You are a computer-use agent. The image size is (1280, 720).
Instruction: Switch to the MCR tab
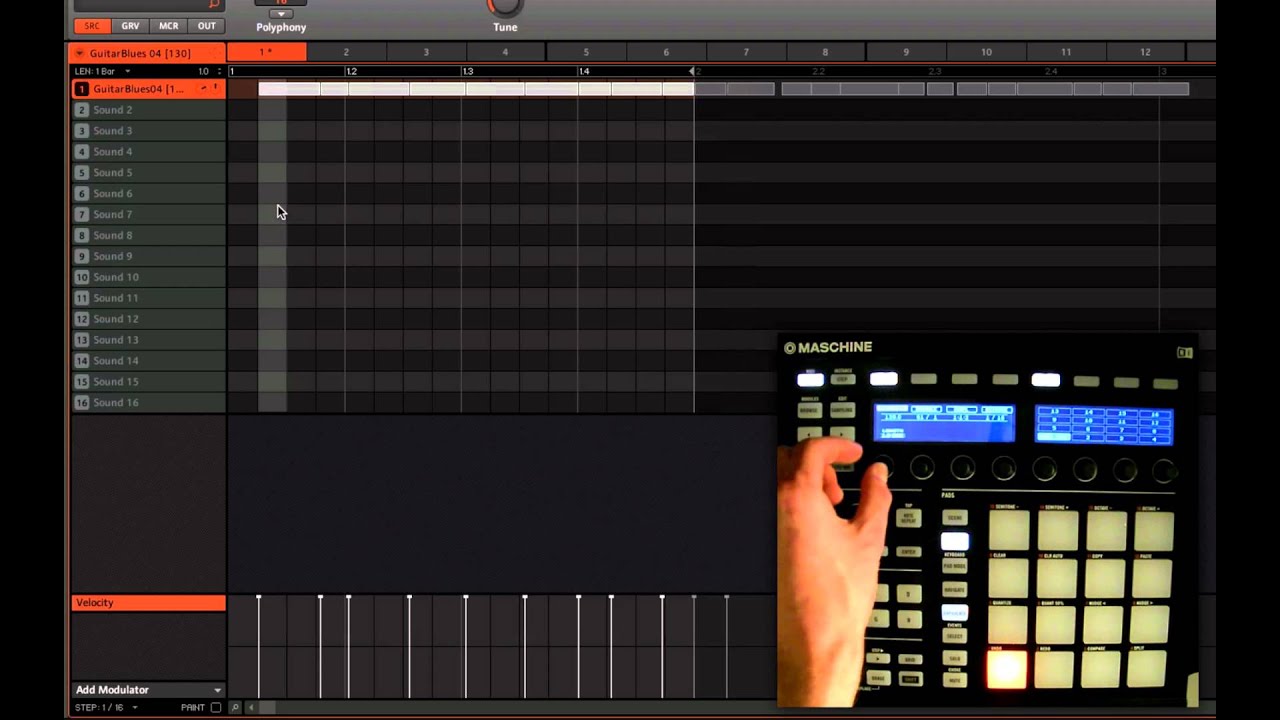[x=168, y=26]
